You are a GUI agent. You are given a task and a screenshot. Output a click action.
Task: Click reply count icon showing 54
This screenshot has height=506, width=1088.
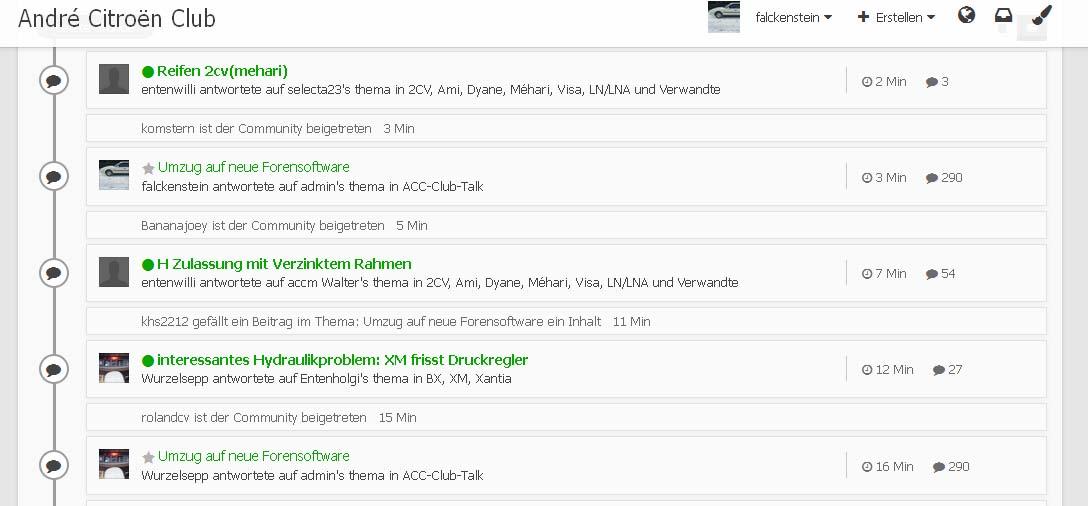(x=932, y=274)
